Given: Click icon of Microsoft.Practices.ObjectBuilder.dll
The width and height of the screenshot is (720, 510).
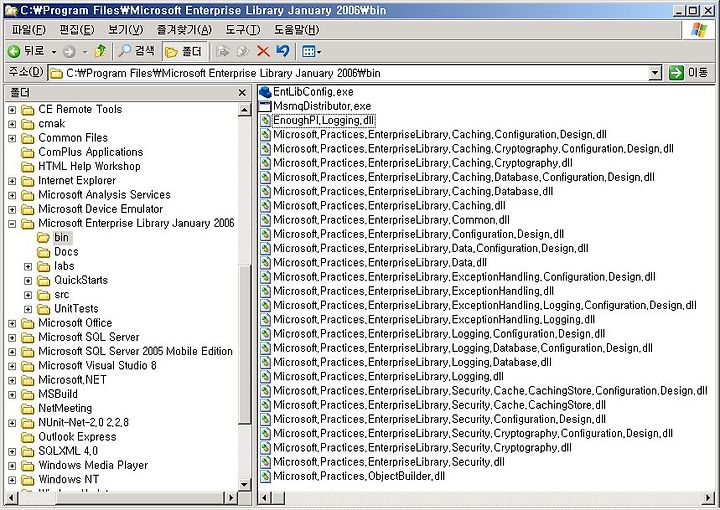Looking at the screenshot, I should (x=265, y=476).
